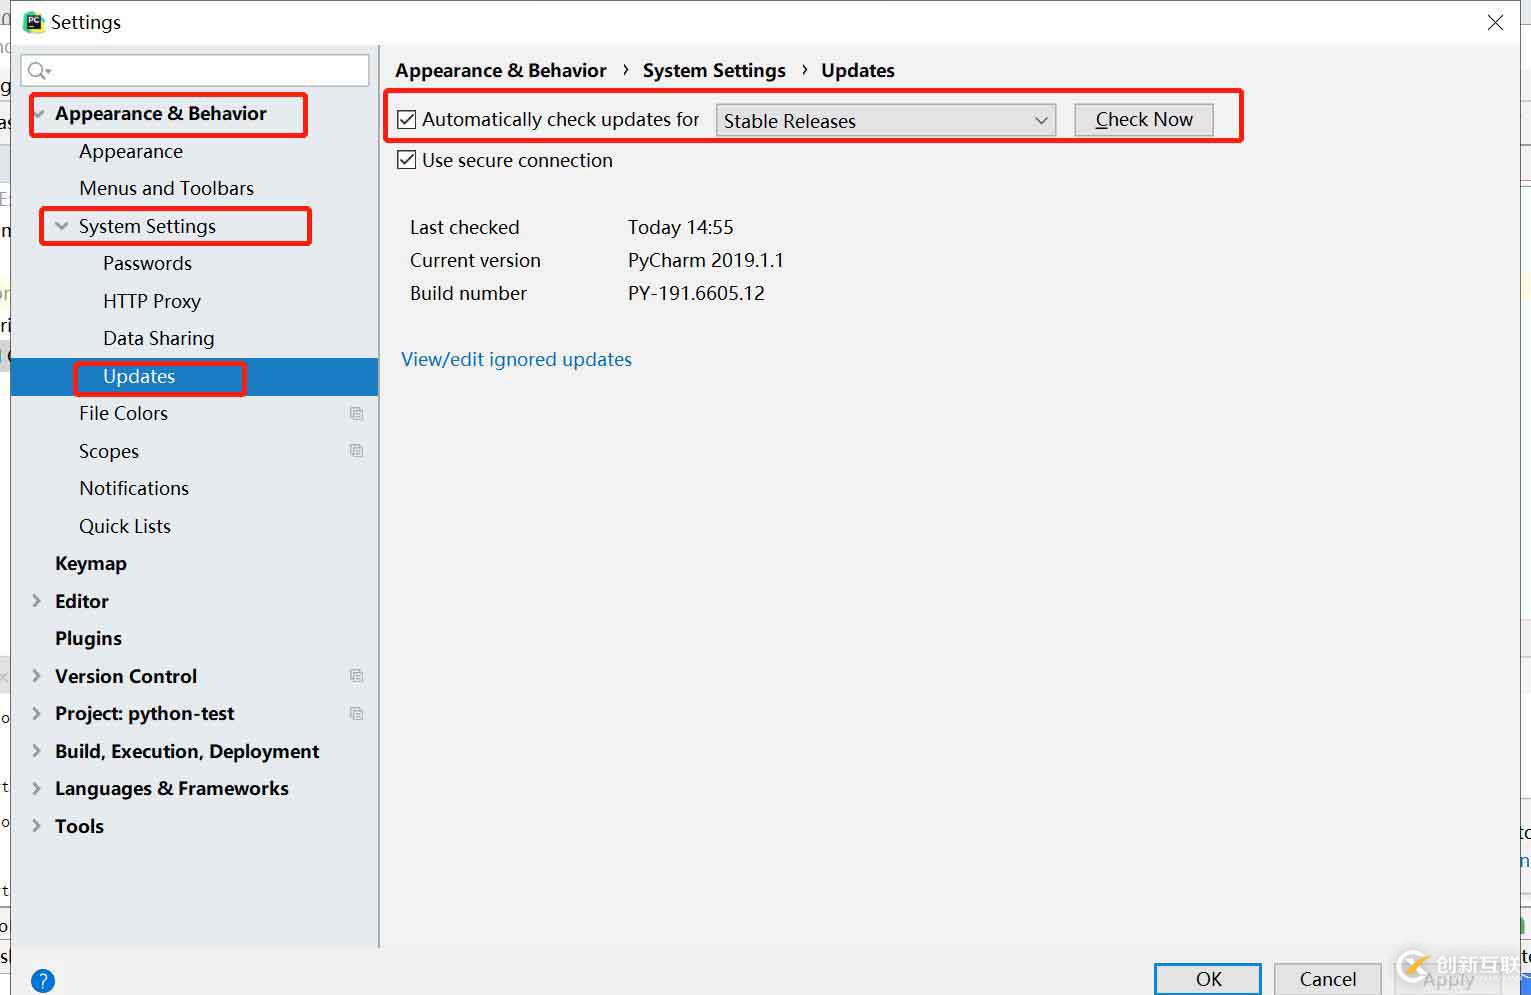Open the Notifications settings page
The image size is (1531, 995).
134,488
